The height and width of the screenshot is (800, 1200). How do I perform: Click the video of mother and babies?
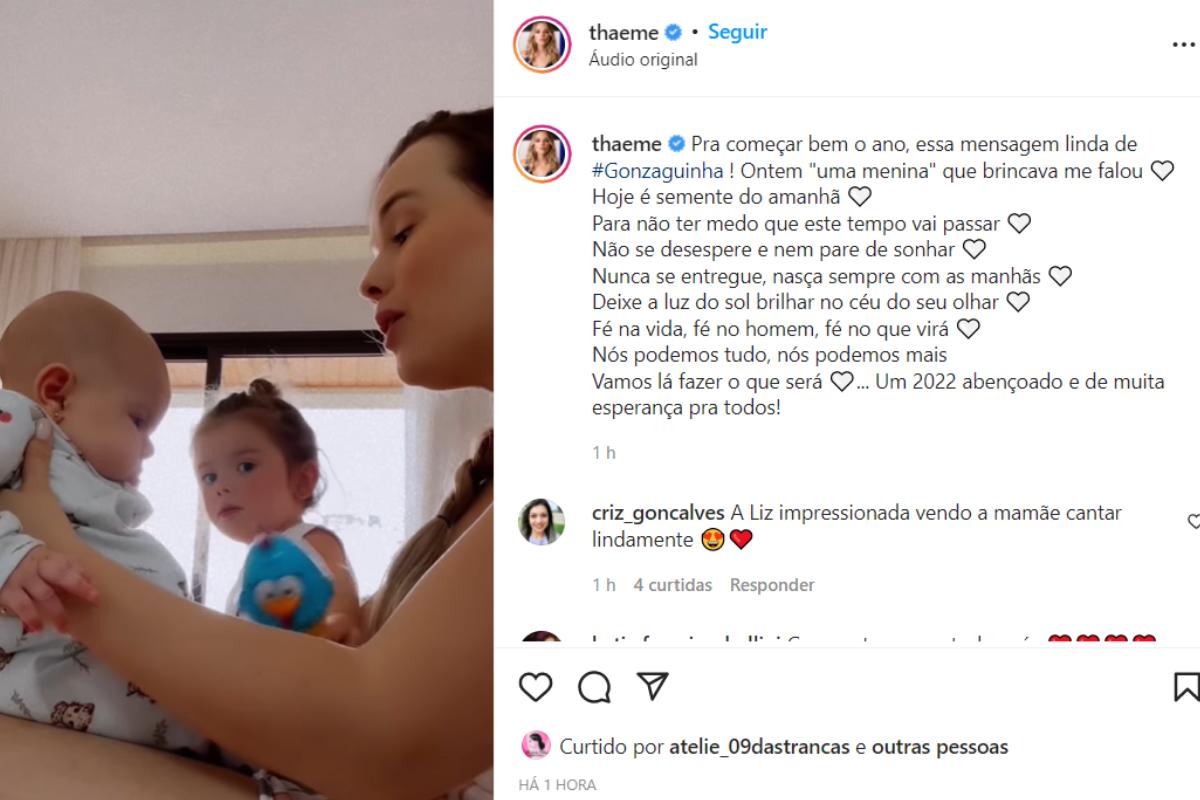point(246,400)
